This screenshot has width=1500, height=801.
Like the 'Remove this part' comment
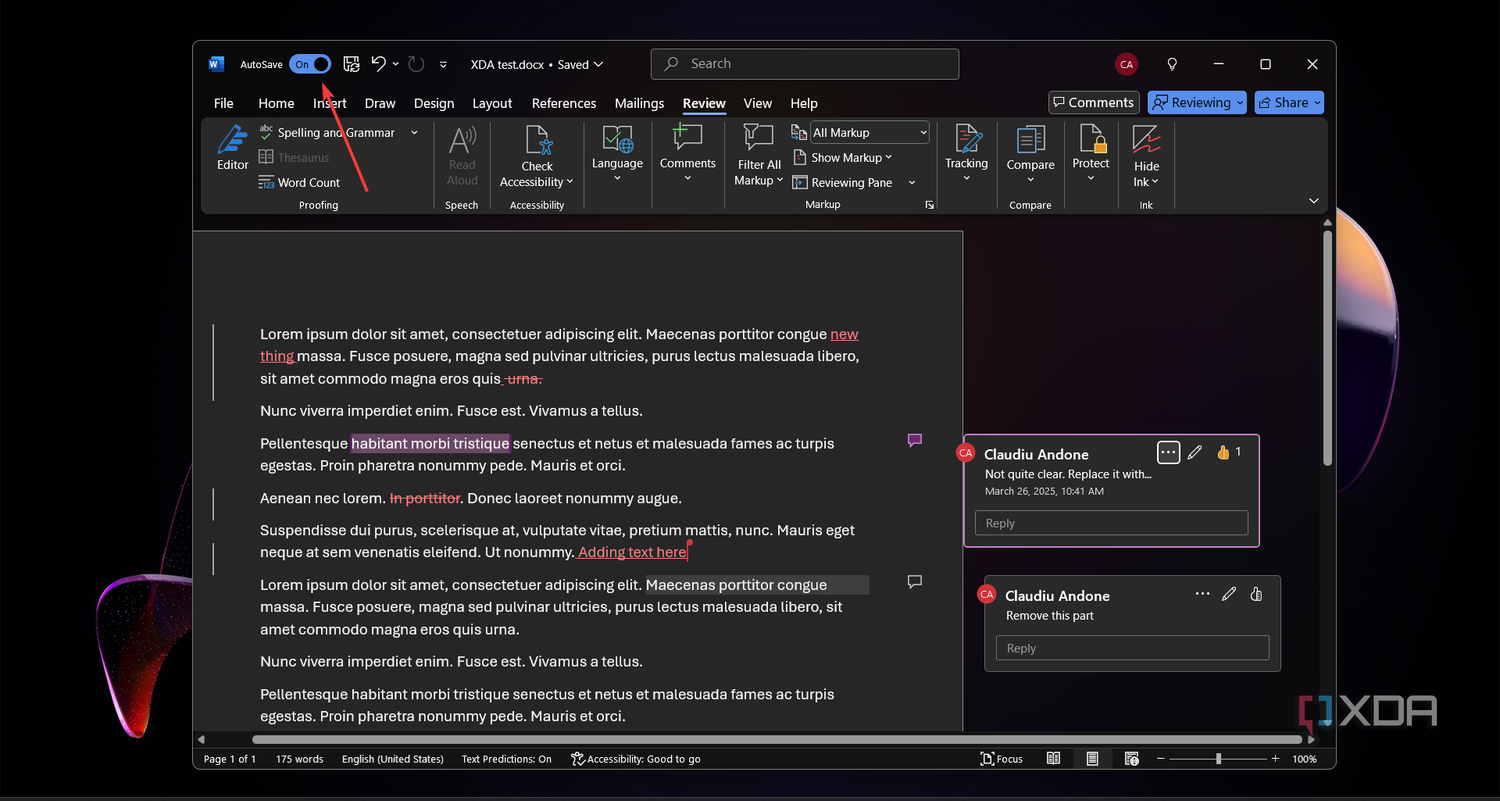click(x=1256, y=594)
